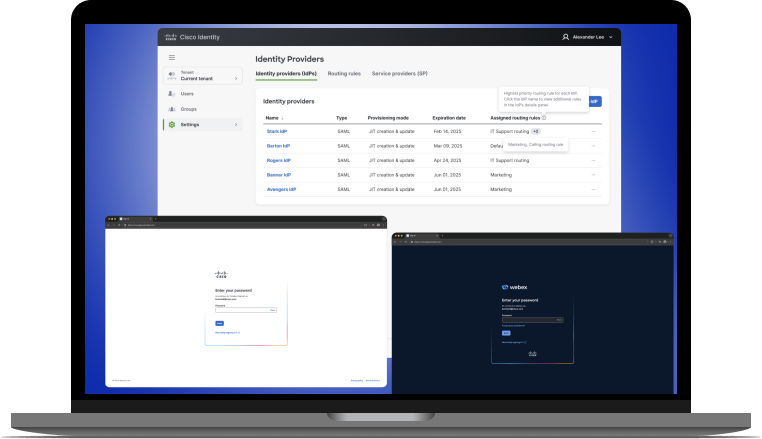Sort by the Name column arrow
This screenshot has width=762, height=439.
click(282, 118)
